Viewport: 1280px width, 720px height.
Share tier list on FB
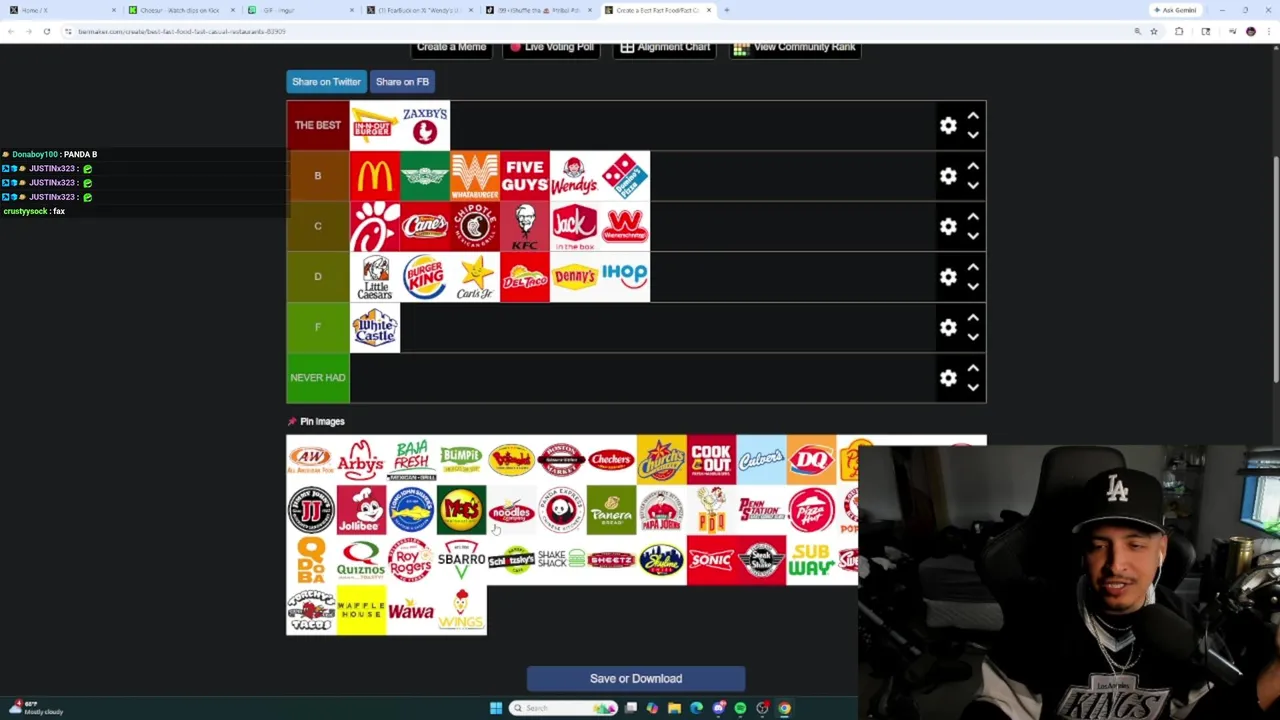(x=402, y=82)
